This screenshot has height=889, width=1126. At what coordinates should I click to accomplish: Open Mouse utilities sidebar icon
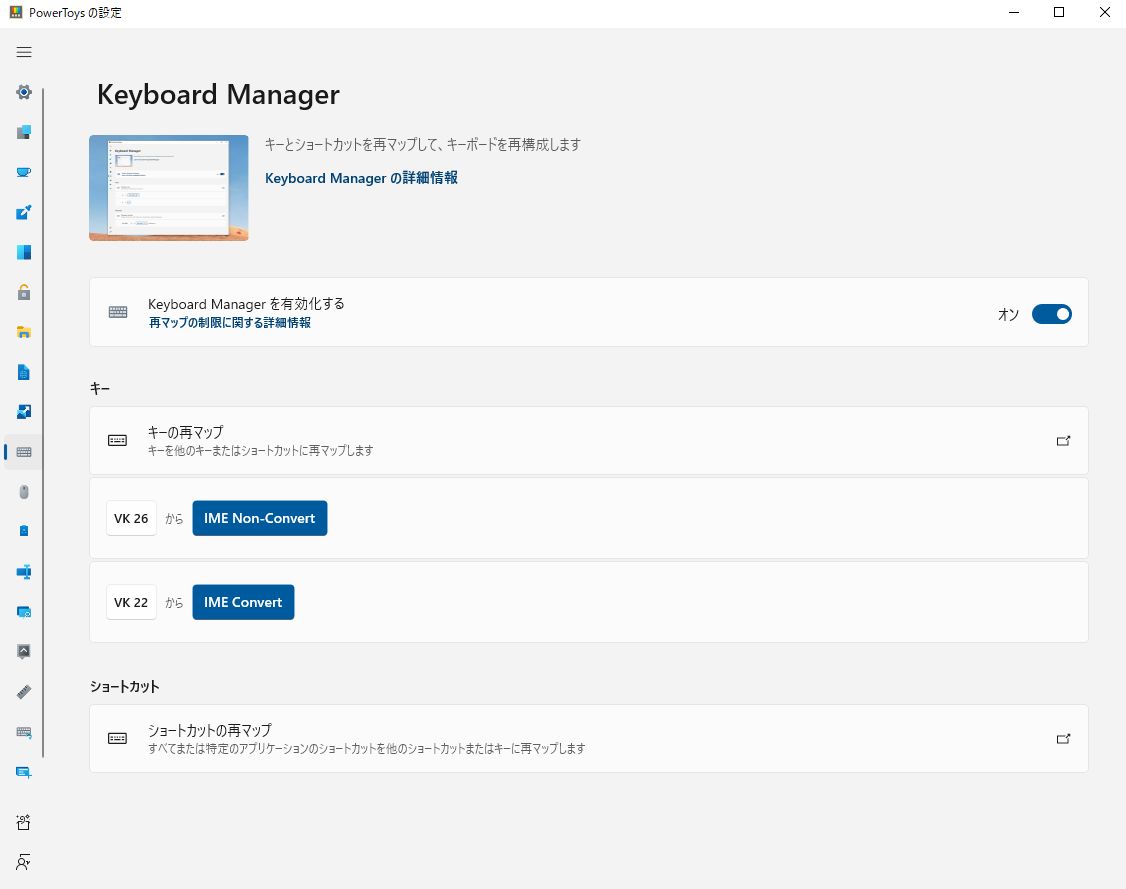[x=24, y=492]
